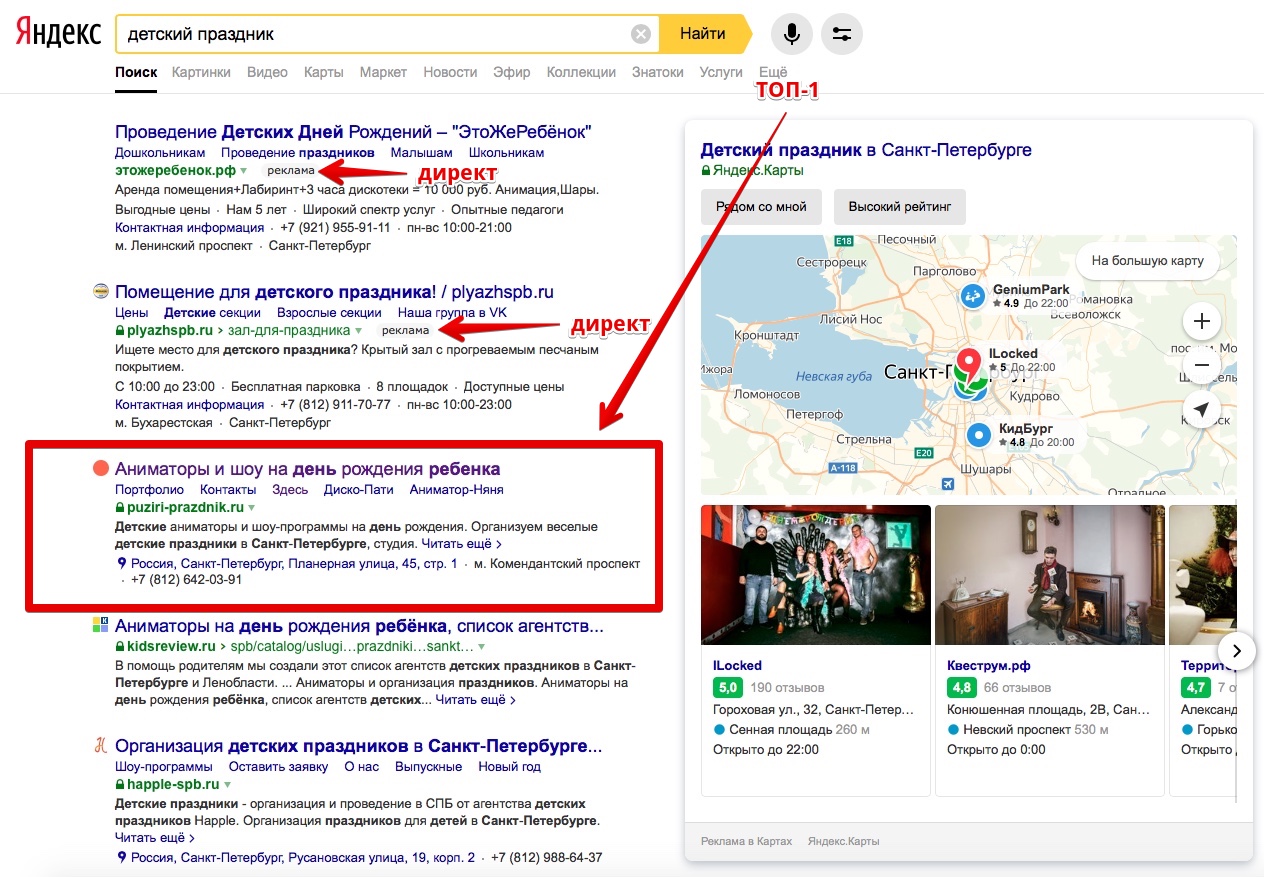Open the ЭтоЖеРебёнок ad title link

coord(353,132)
